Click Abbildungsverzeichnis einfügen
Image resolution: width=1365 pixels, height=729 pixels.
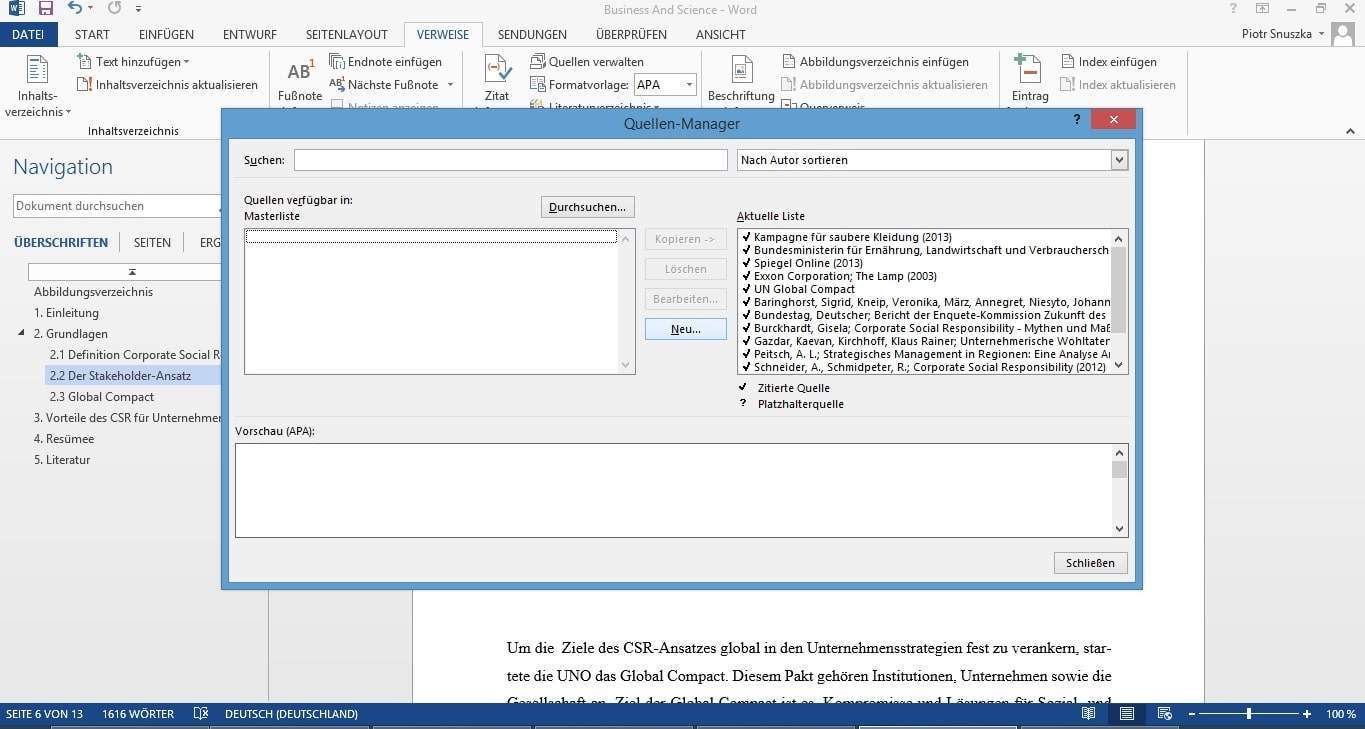click(x=875, y=62)
